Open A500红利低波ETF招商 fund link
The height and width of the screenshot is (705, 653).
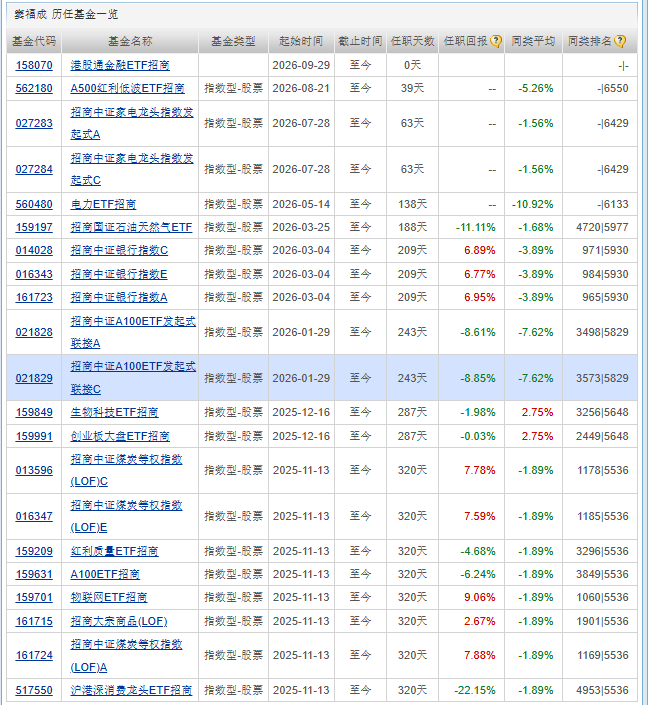pyautogui.click(x=127, y=88)
